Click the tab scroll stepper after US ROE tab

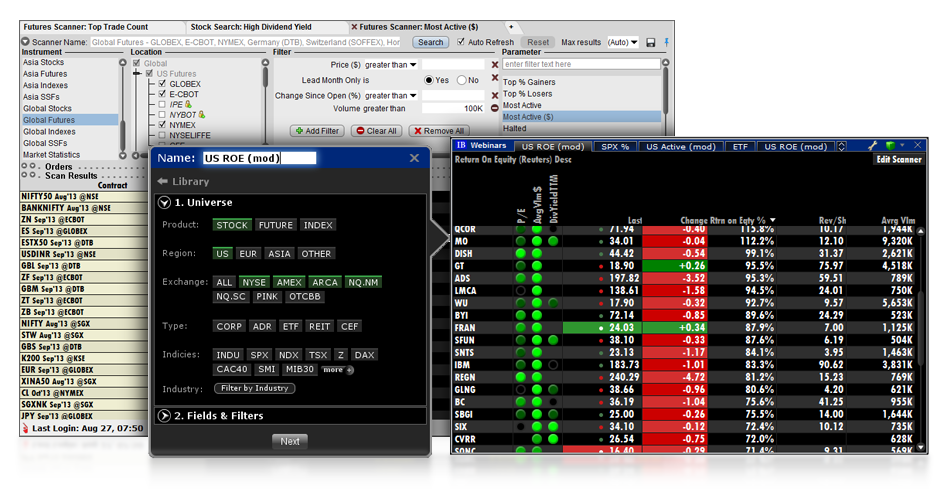point(842,146)
